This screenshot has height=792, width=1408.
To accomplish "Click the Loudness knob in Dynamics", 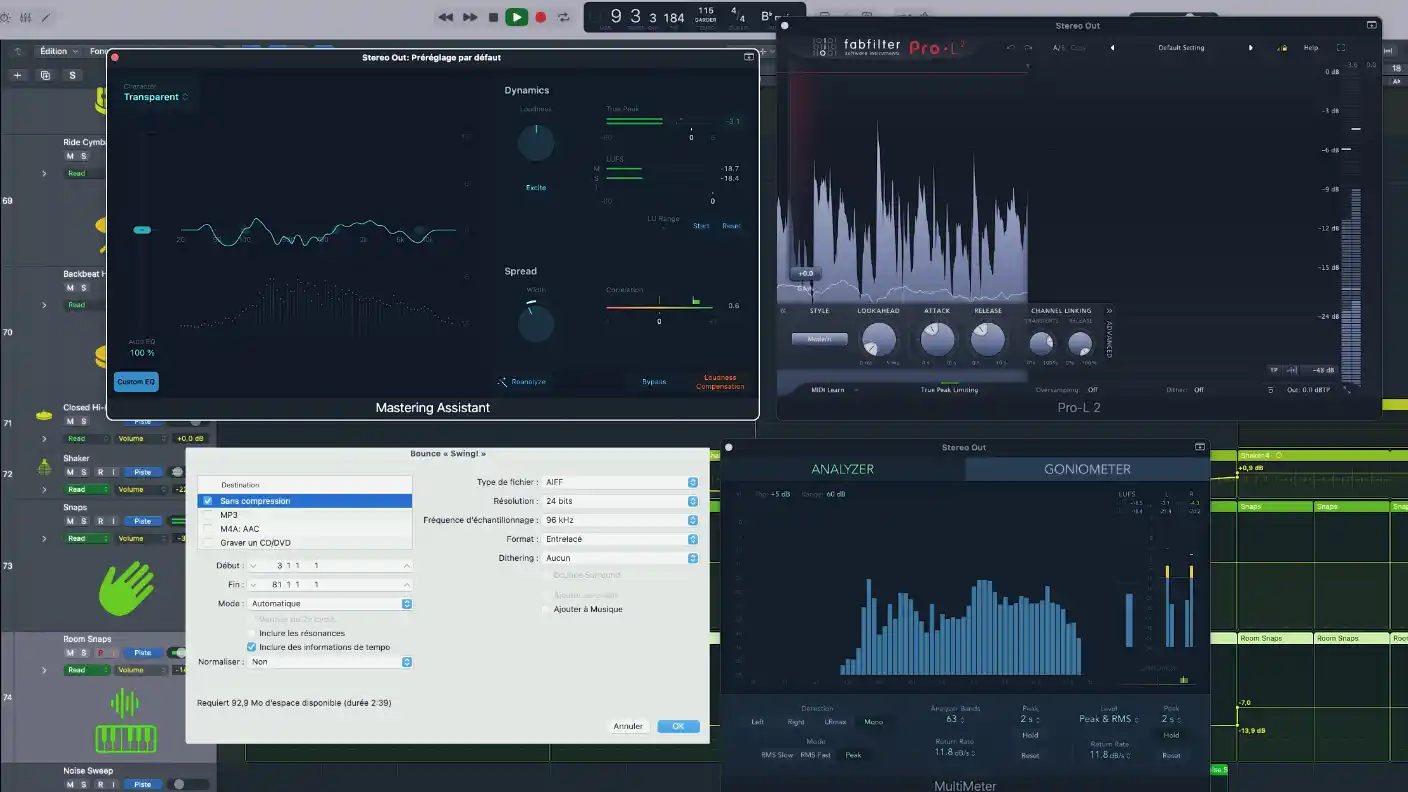I will click(x=536, y=144).
